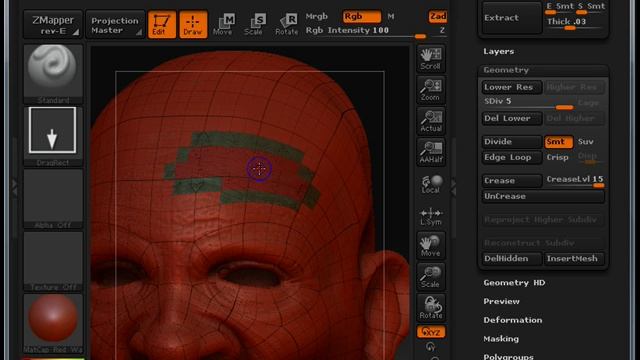Open the DragRect stroke picker
This screenshot has width=640, height=360.
pos(53,136)
